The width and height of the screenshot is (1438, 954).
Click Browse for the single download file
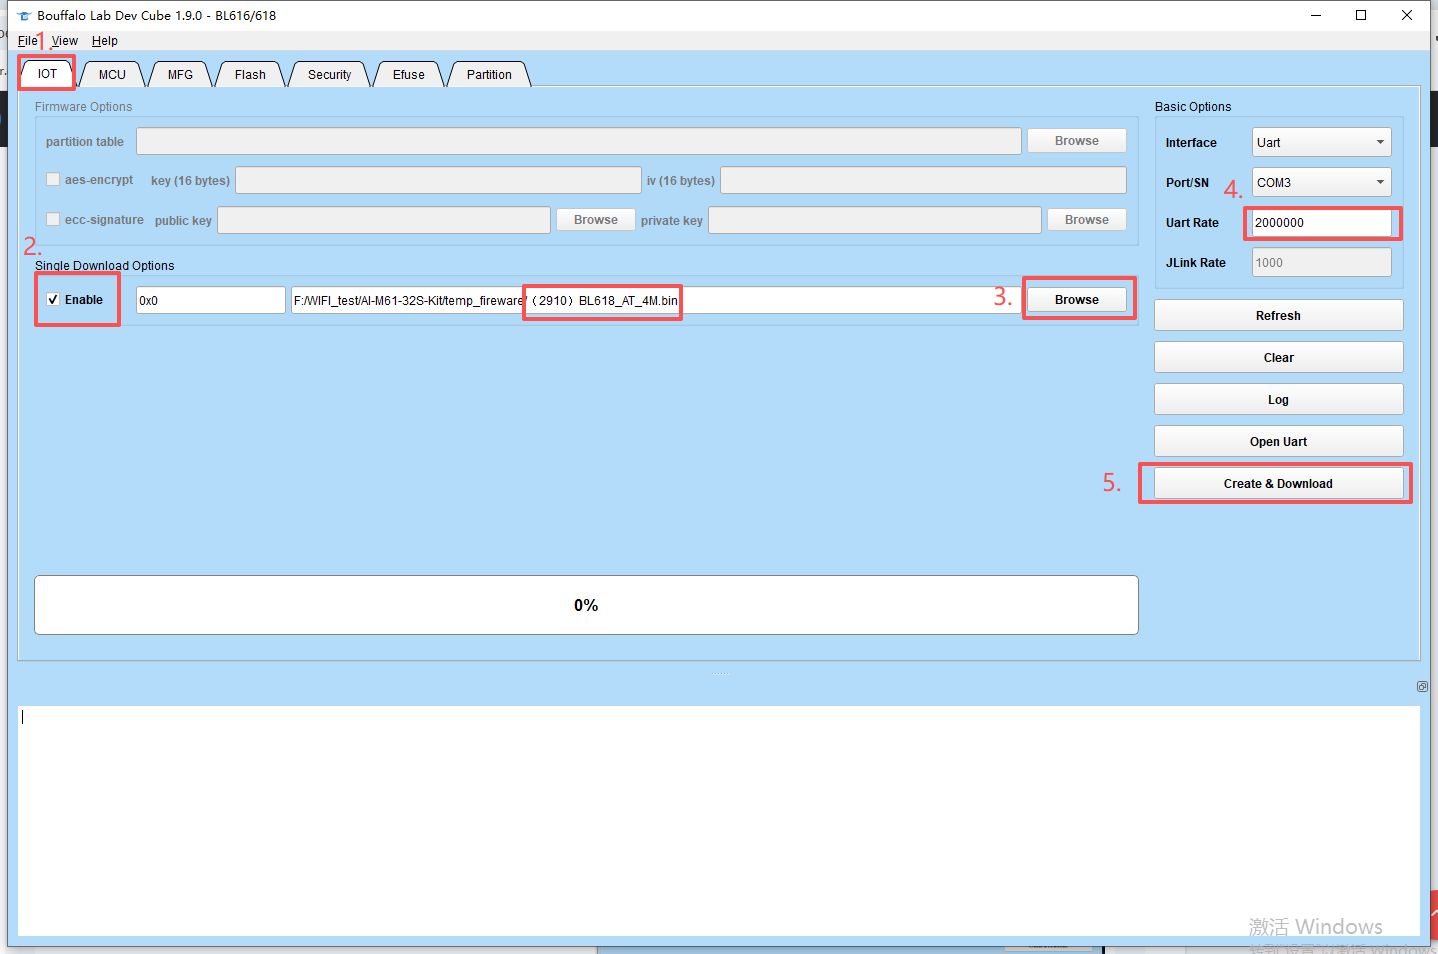point(1076,300)
